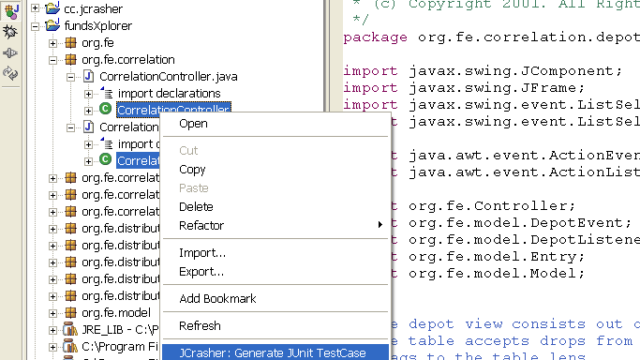Click the green class icon beside CorrelationController

[105, 109]
